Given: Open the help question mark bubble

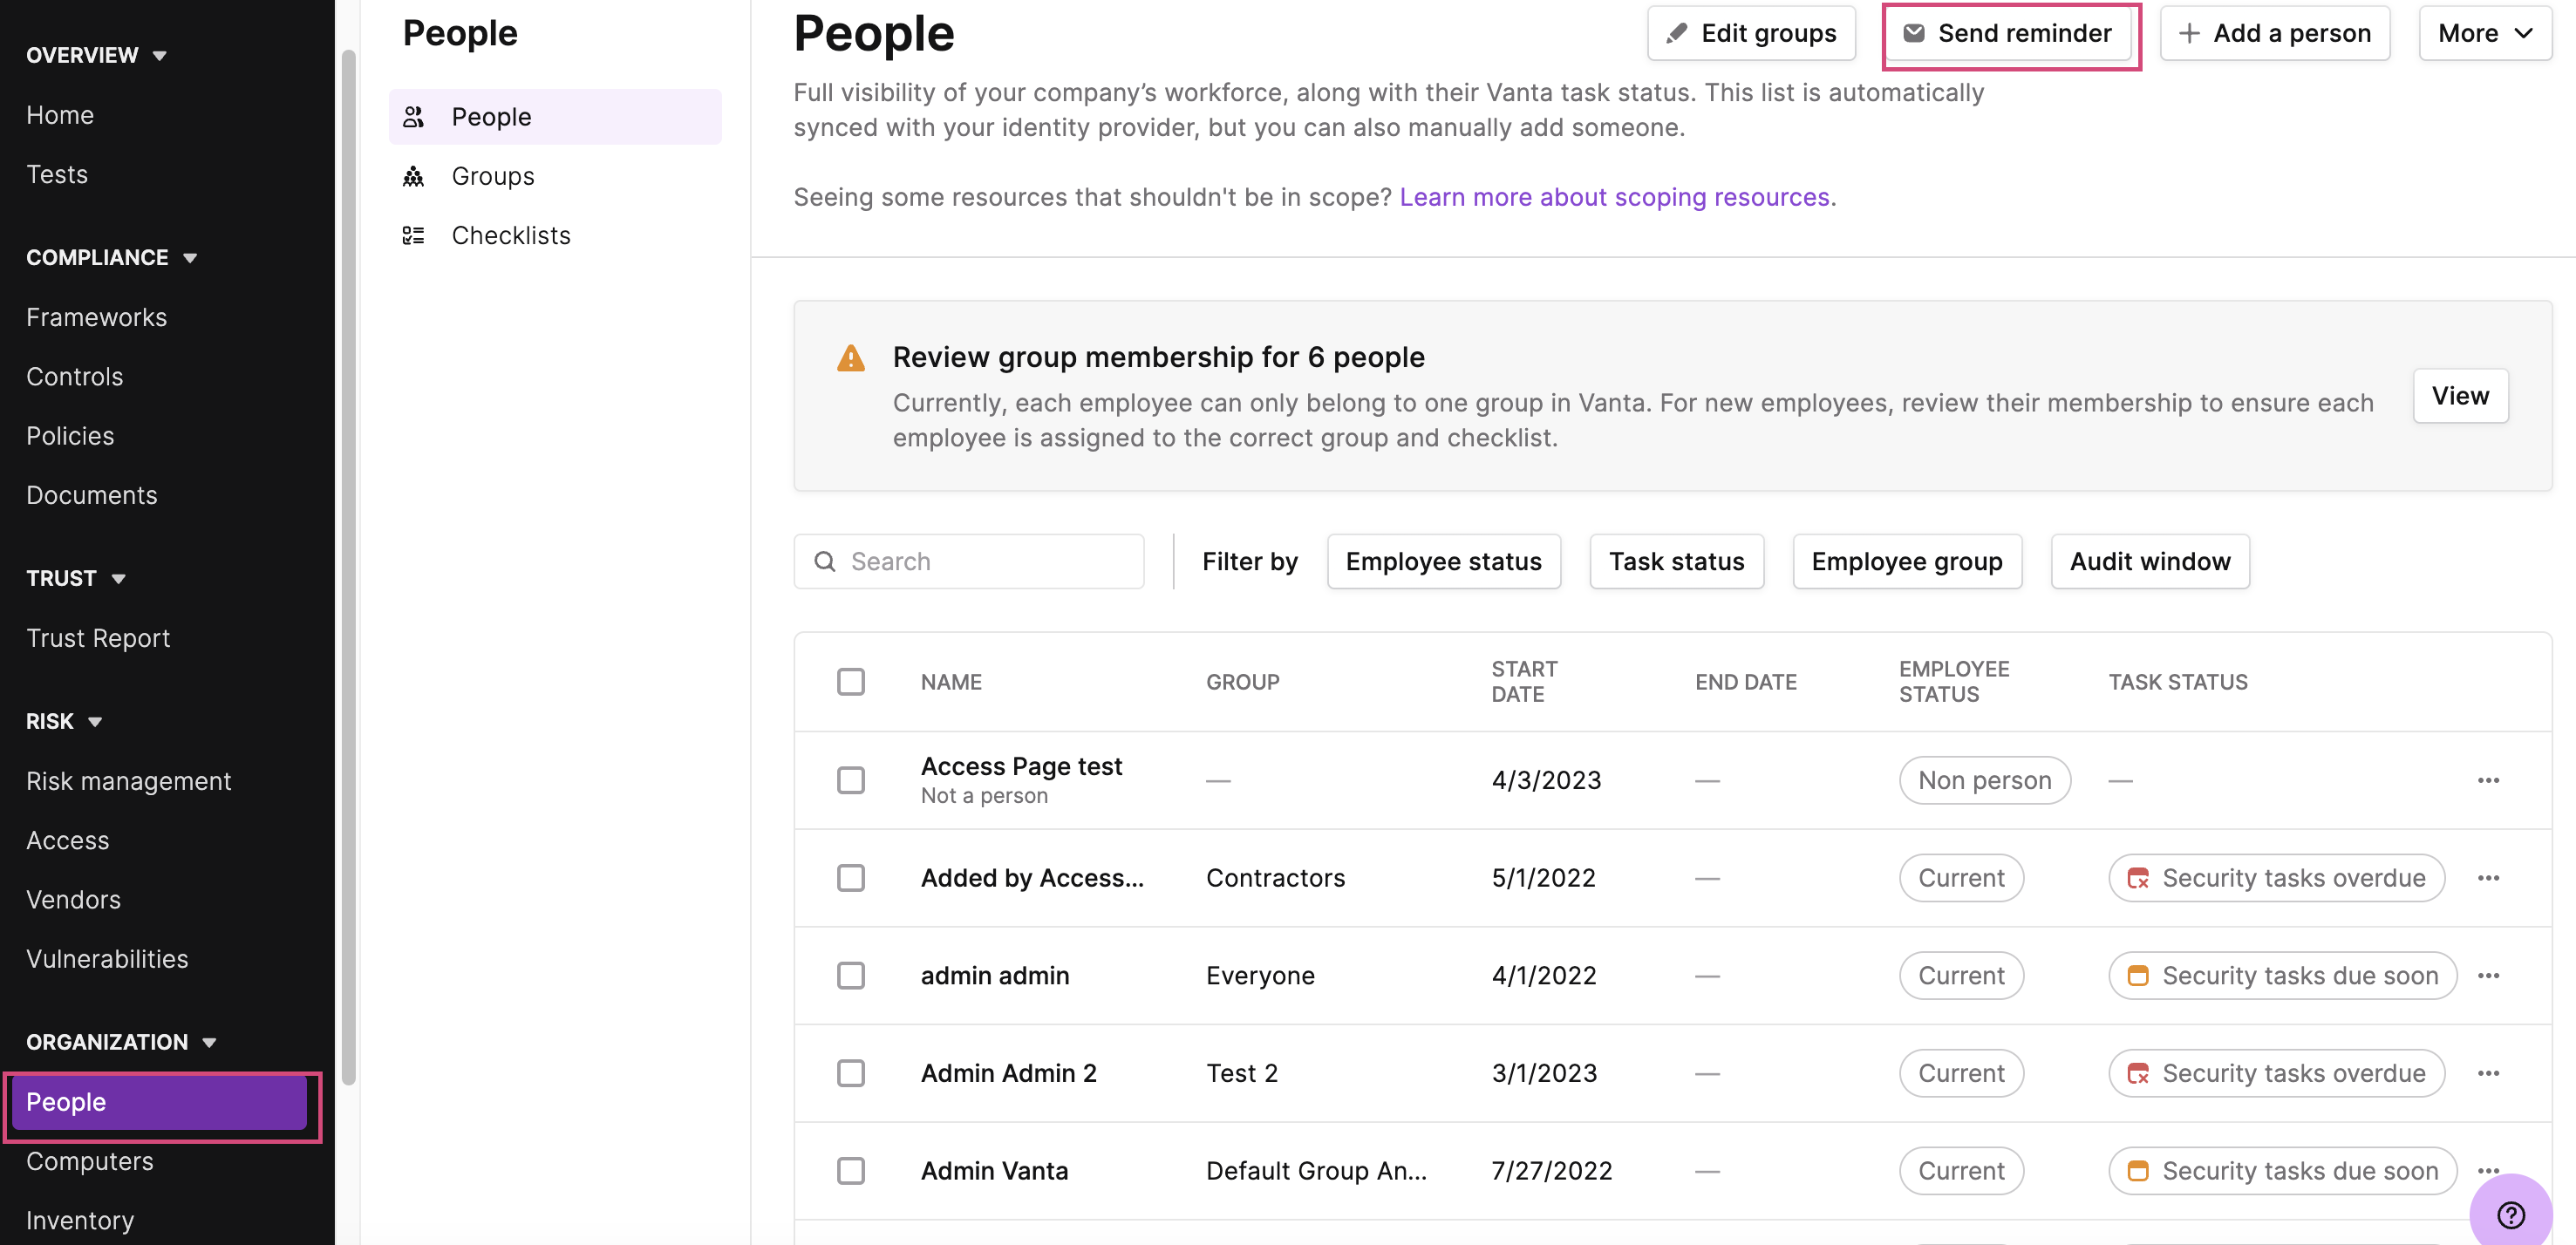Looking at the screenshot, I should [2511, 1214].
